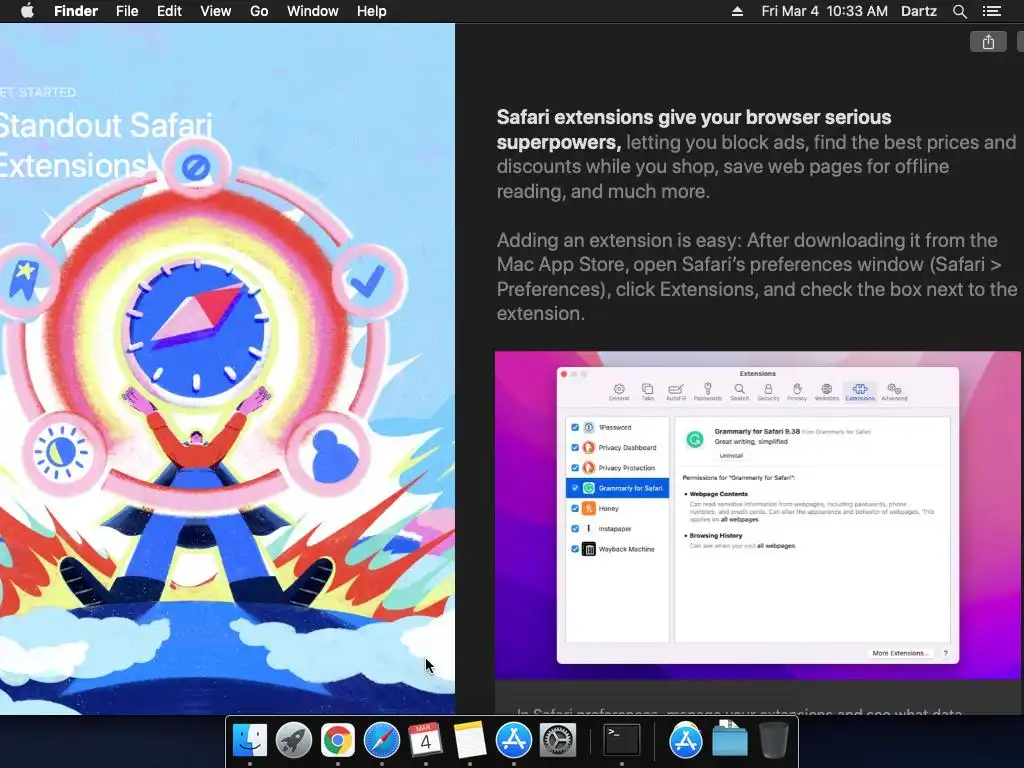The height and width of the screenshot is (768, 1024).
Task: Open the Apple menu
Action: coord(27,11)
